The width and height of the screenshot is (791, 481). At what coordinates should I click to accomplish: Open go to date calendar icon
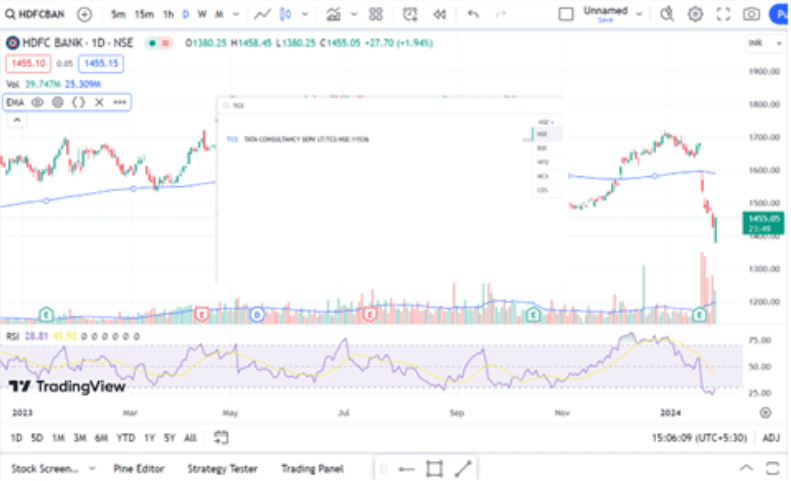pos(221,437)
